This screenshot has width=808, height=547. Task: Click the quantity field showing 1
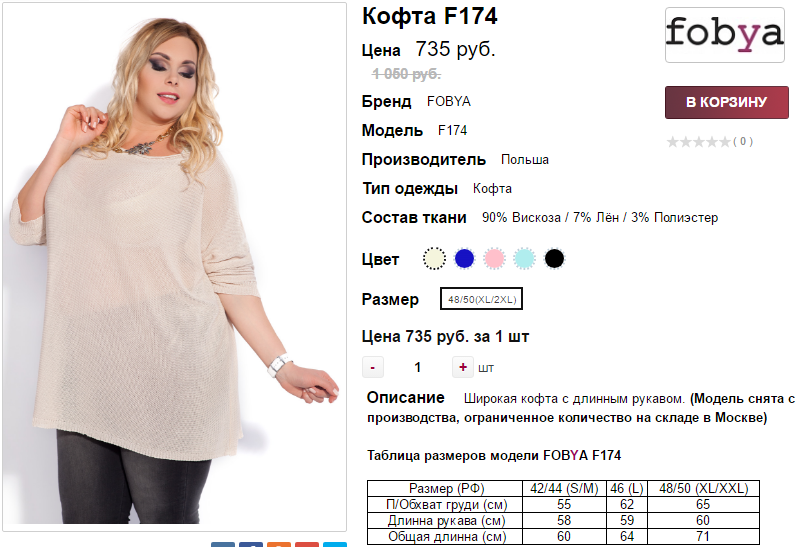point(417,367)
